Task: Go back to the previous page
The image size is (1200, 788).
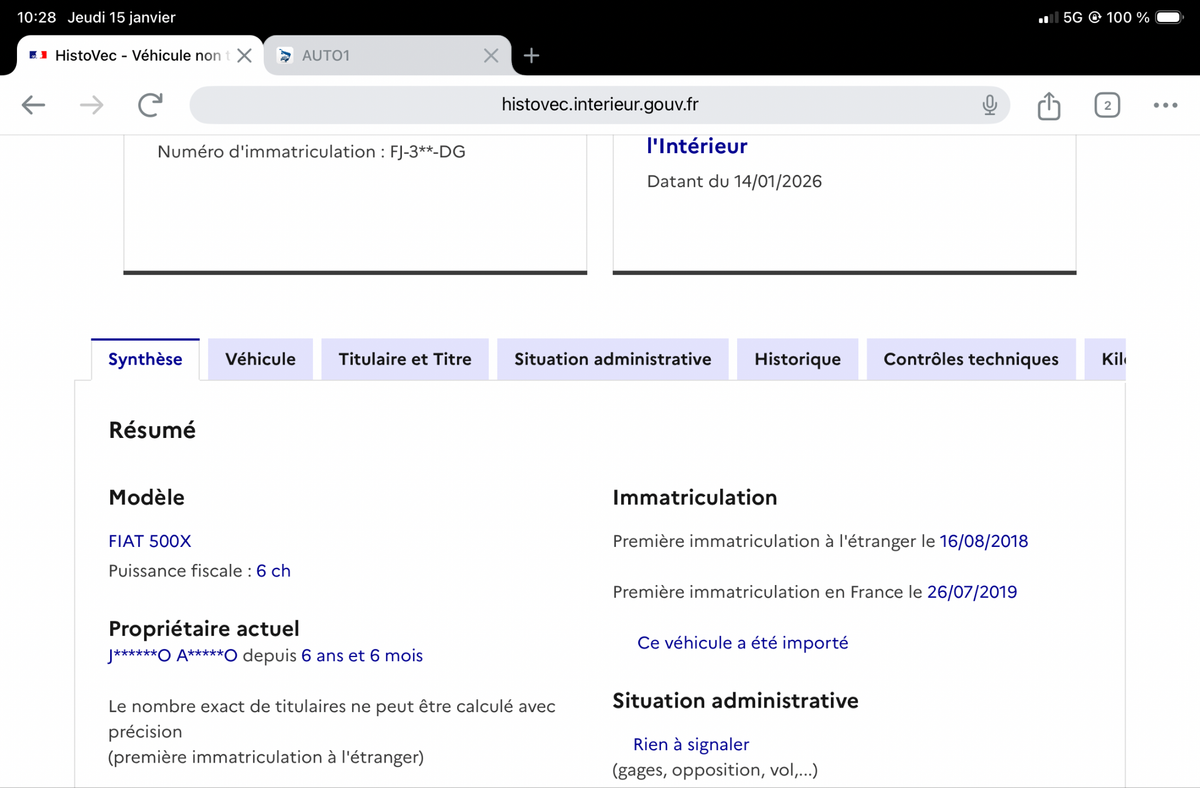Action: coord(34,105)
